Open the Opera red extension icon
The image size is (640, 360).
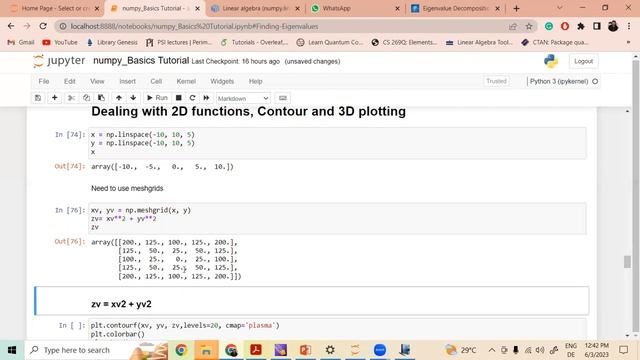pyautogui.click(x=565, y=26)
